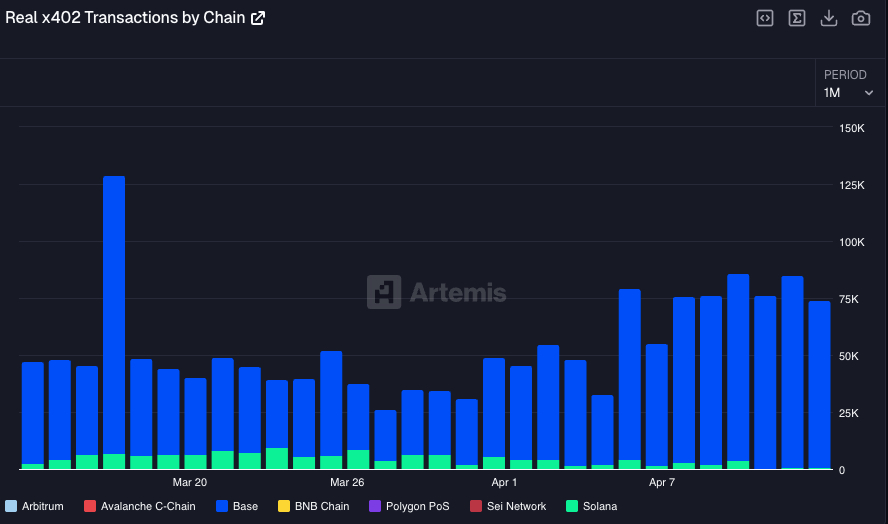Image resolution: width=888 pixels, height=524 pixels.
Task: Open external link icon beside chart title
Action: [x=258, y=18]
